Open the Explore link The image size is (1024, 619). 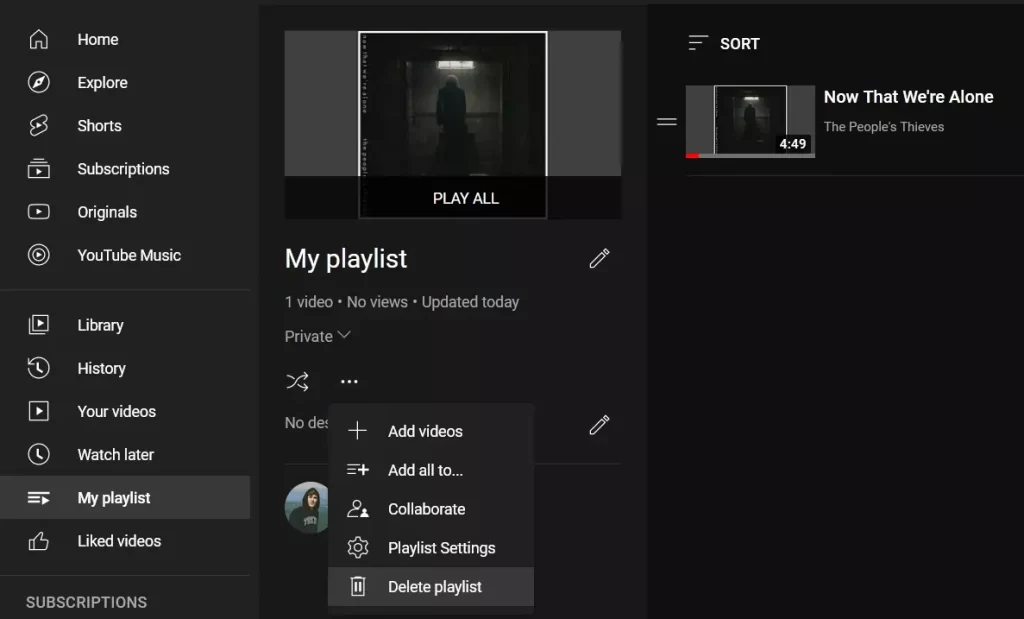pos(103,82)
